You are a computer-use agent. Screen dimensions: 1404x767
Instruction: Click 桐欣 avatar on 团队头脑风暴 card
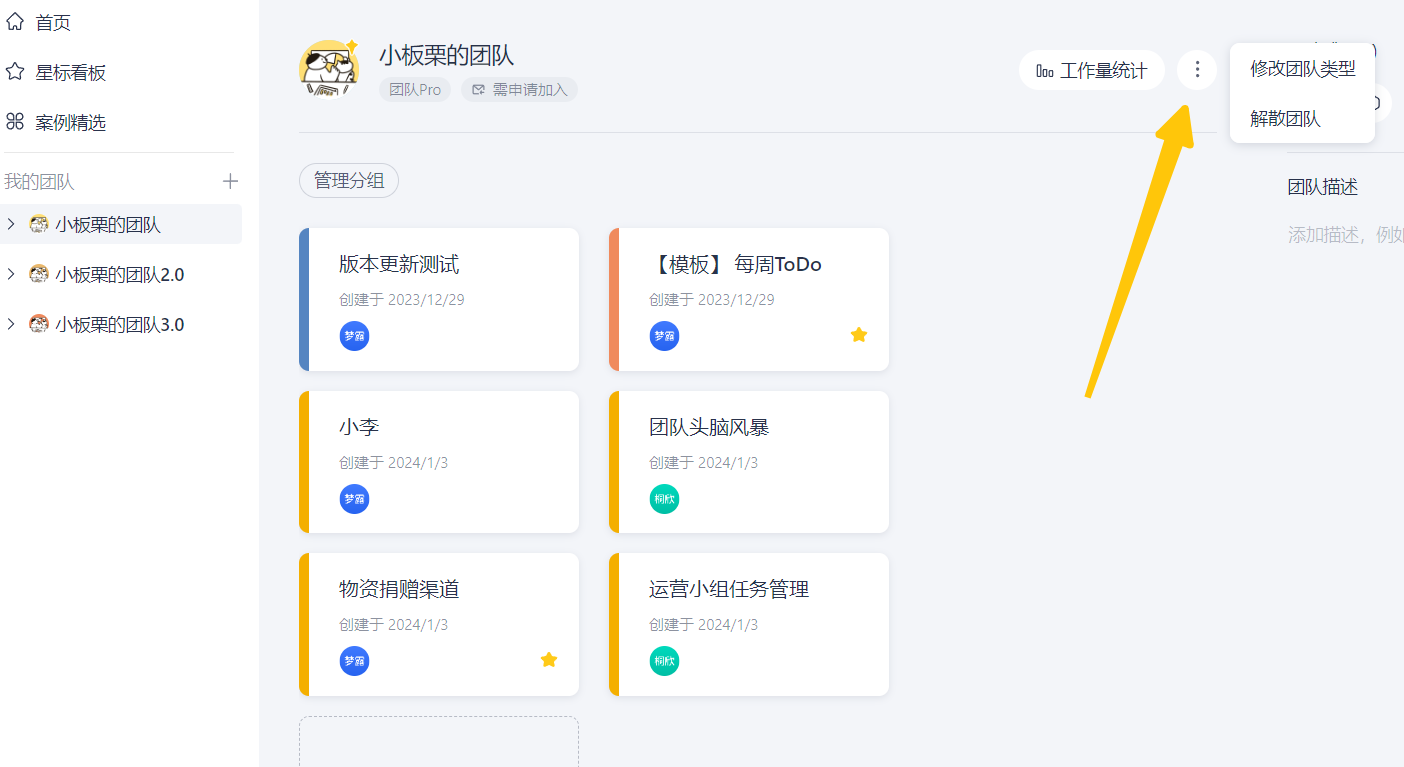pos(664,499)
